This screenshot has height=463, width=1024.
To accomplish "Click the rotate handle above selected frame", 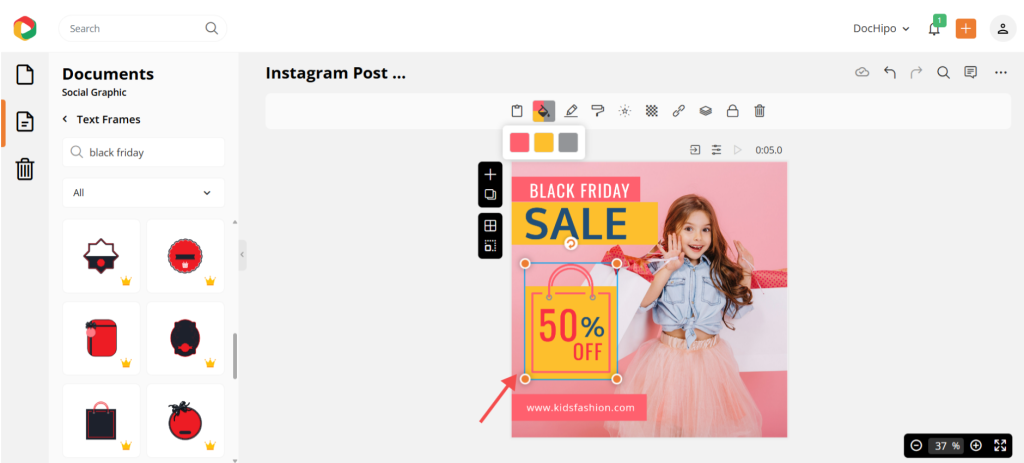I will click(571, 244).
